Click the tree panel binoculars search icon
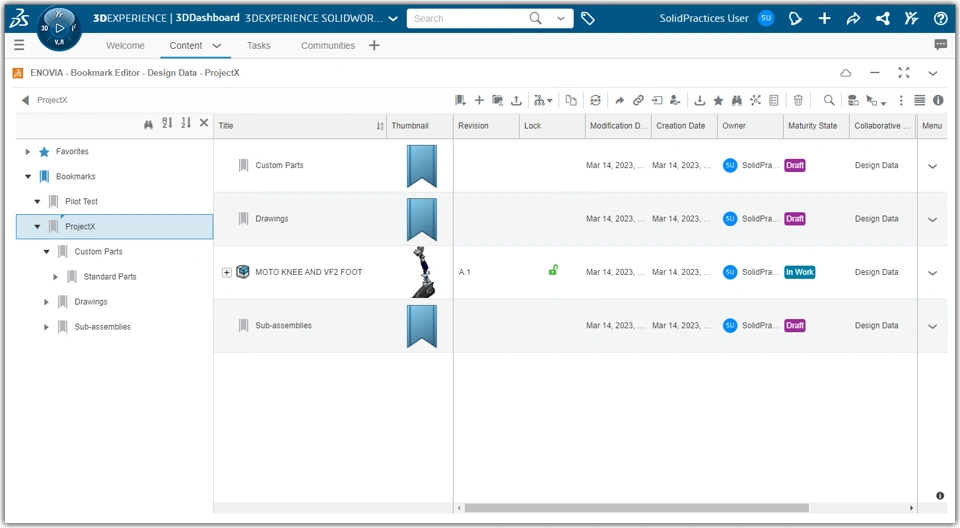 [148, 124]
